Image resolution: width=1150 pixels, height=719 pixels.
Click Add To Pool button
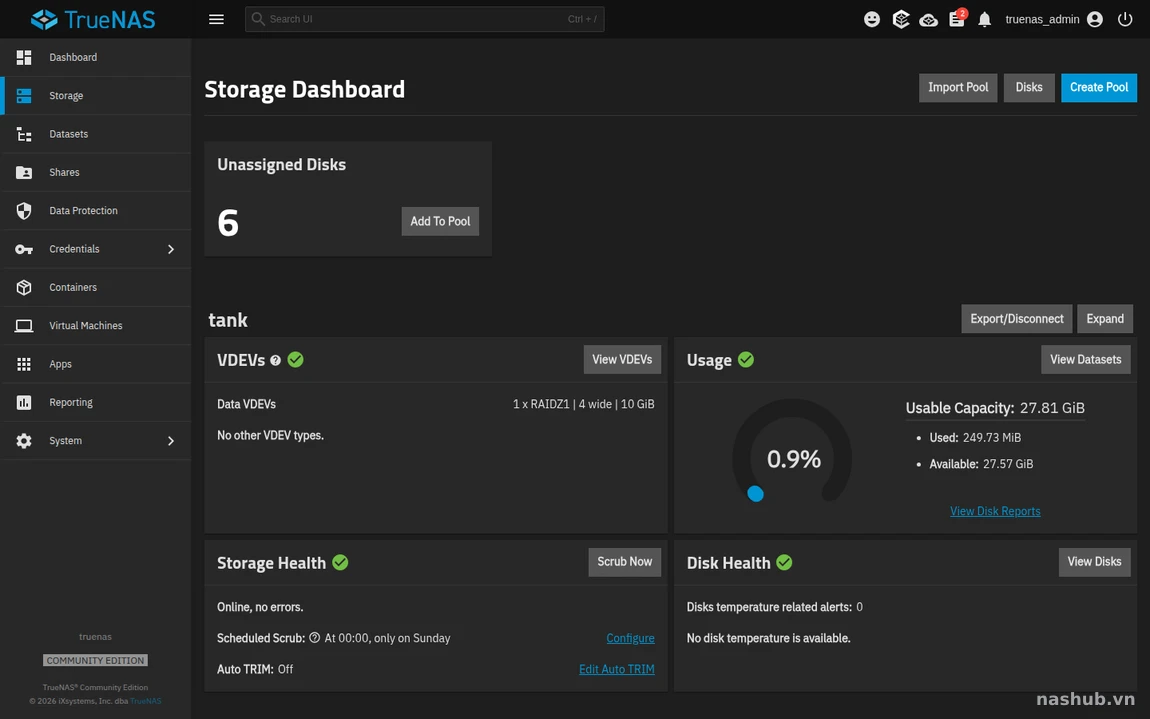pyautogui.click(x=440, y=221)
